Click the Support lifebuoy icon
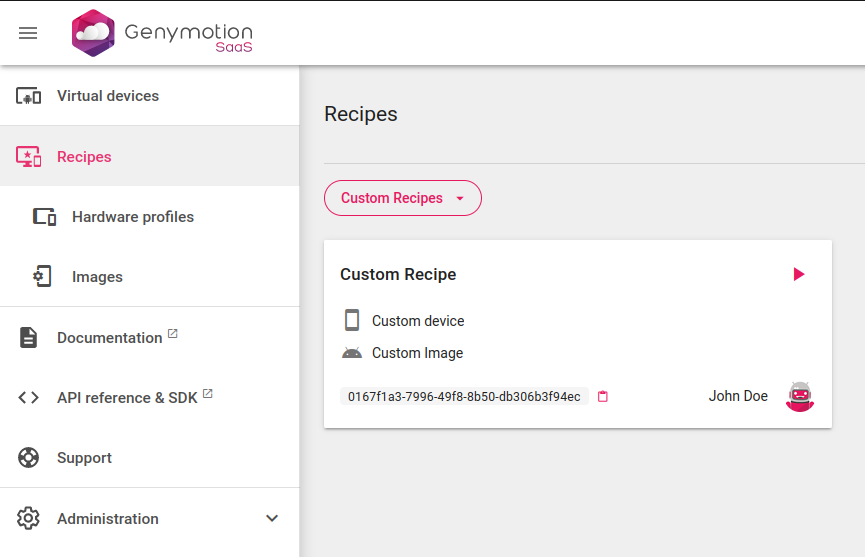The height and width of the screenshot is (557, 865). pos(29,458)
